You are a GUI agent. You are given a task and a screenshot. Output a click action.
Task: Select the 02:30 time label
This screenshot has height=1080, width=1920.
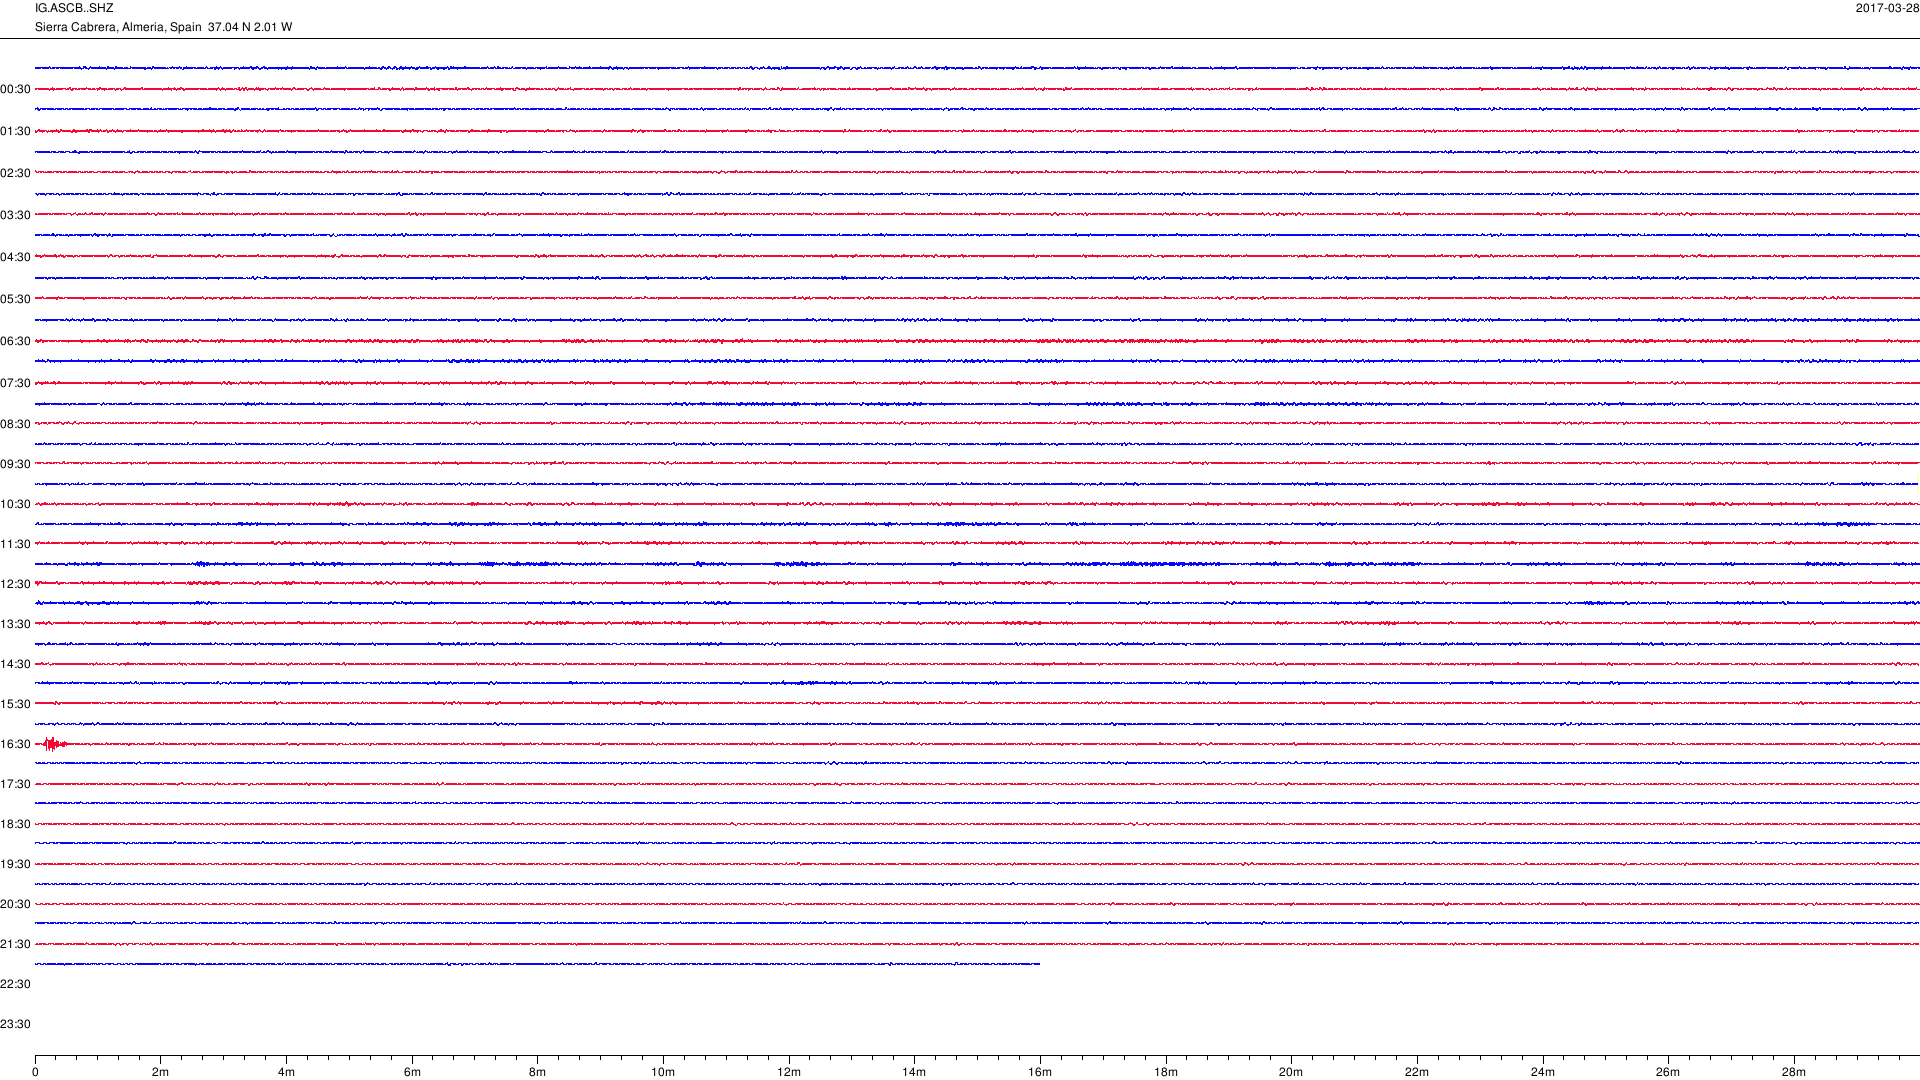click(16, 174)
